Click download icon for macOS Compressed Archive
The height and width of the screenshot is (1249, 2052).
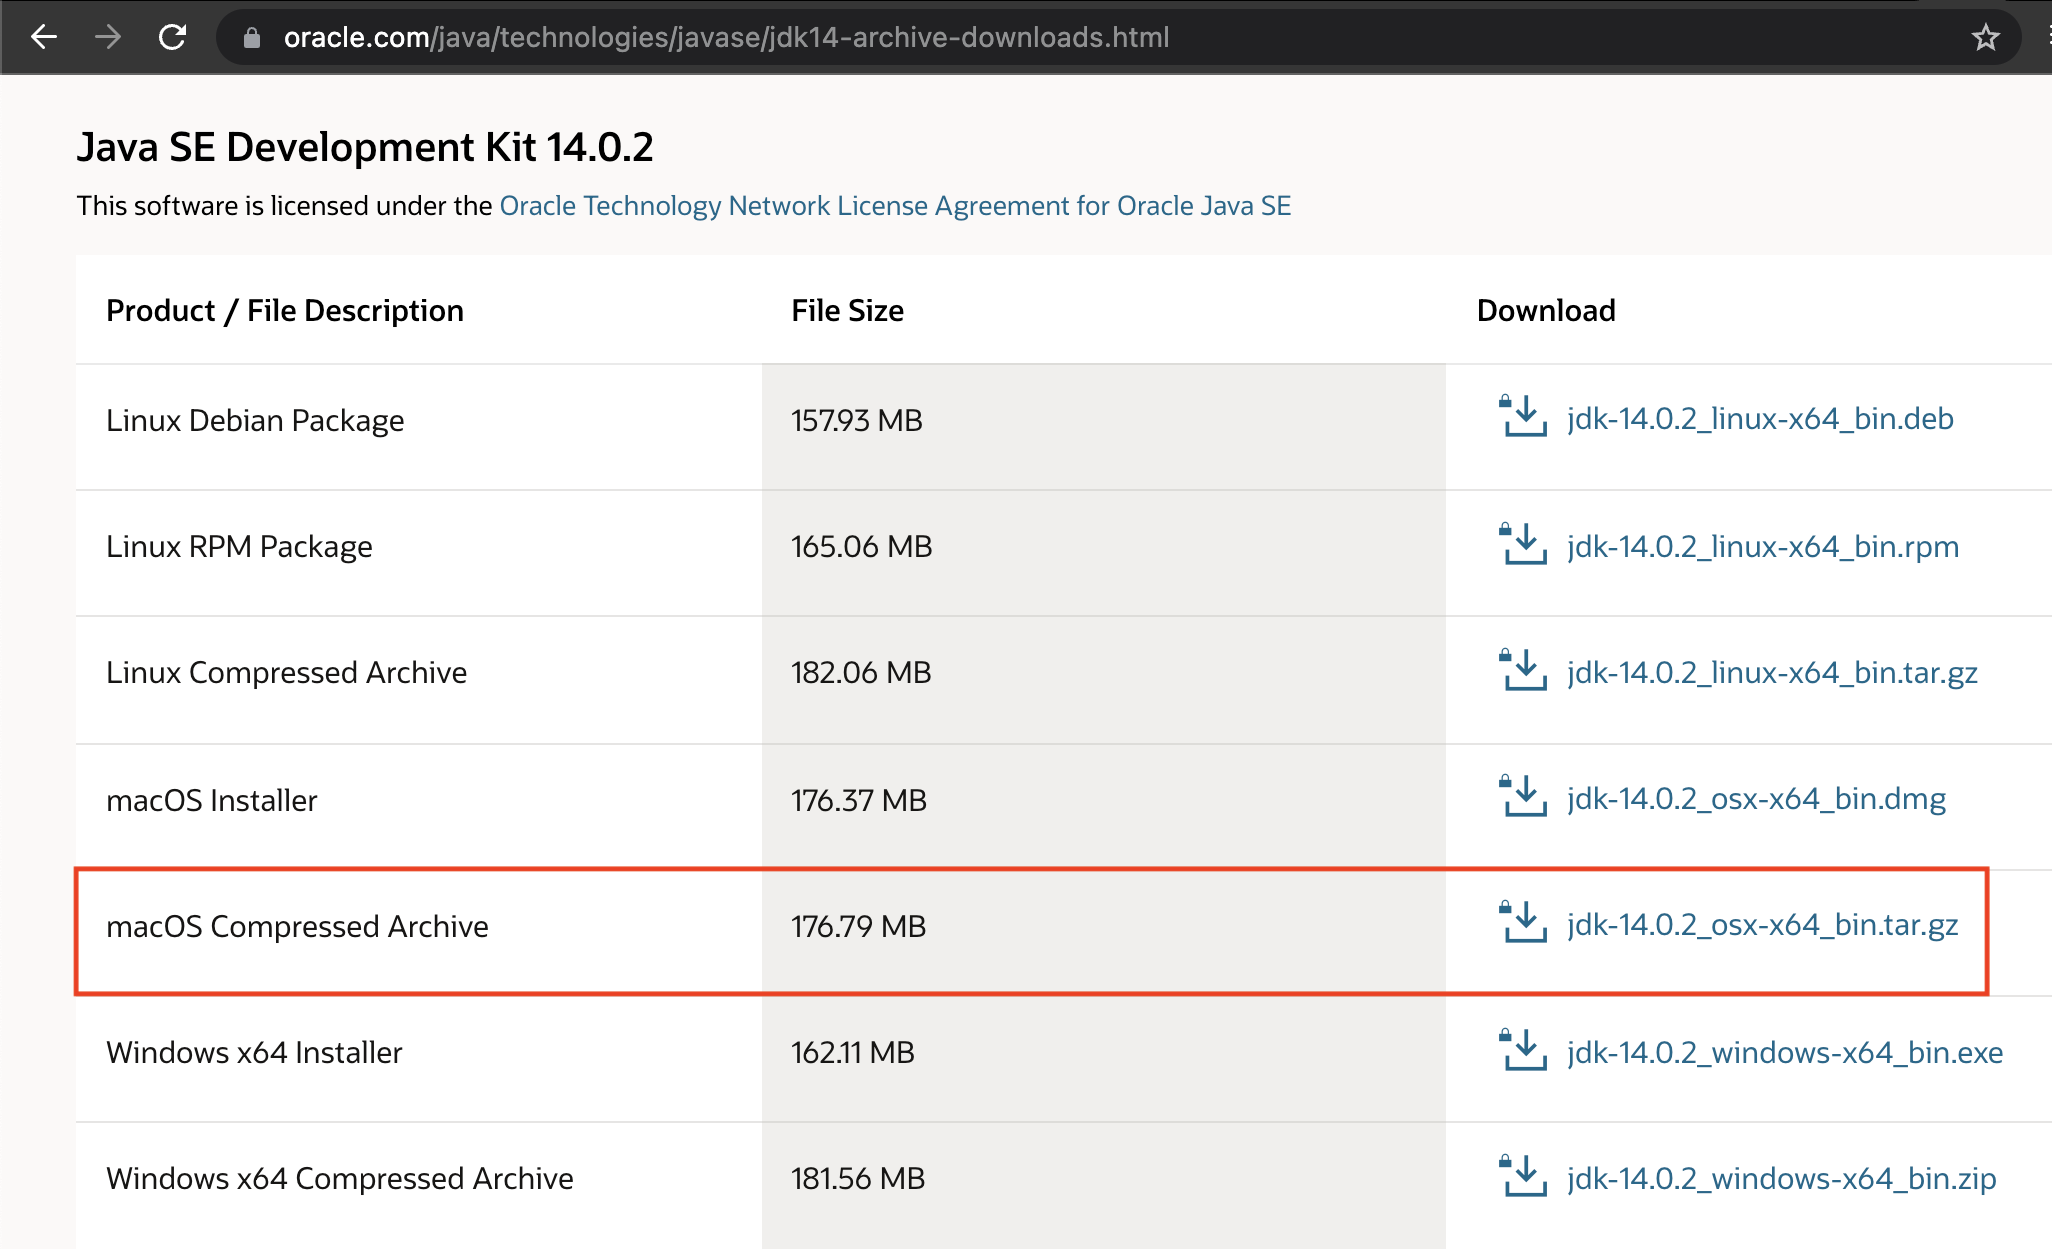pos(1523,922)
